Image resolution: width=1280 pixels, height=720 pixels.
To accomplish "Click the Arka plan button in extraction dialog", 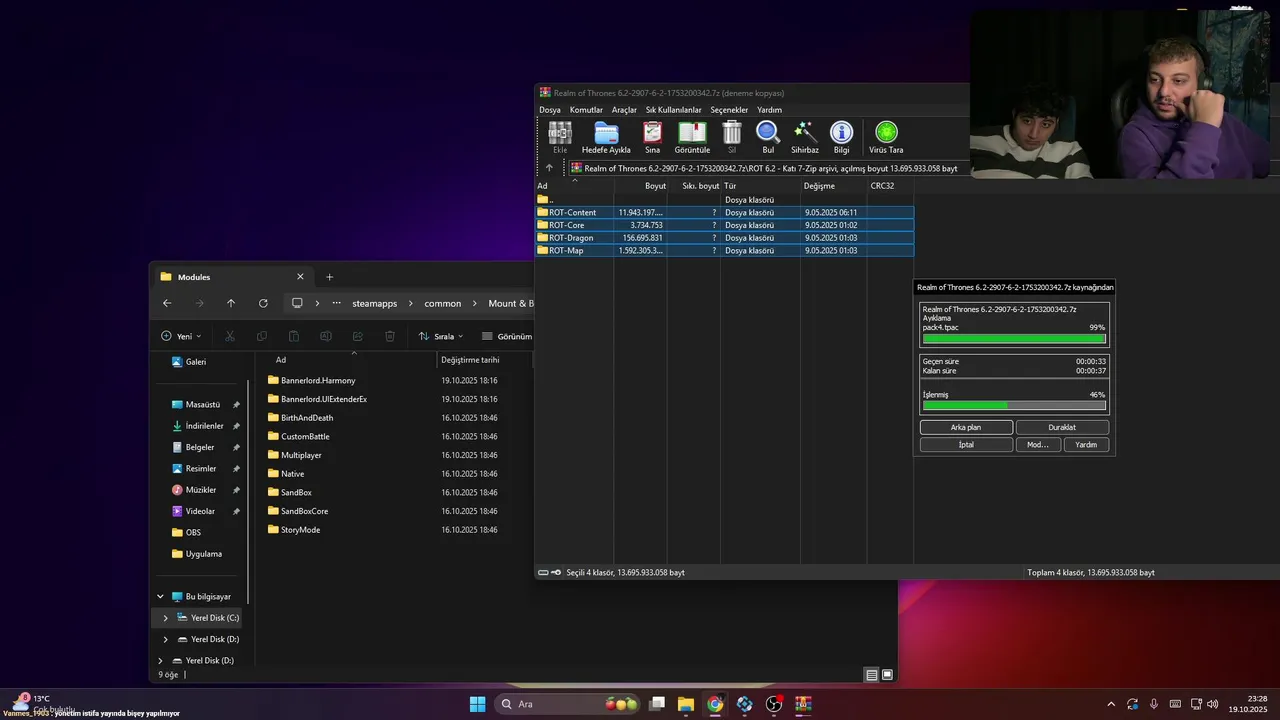I will click(x=966, y=427).
